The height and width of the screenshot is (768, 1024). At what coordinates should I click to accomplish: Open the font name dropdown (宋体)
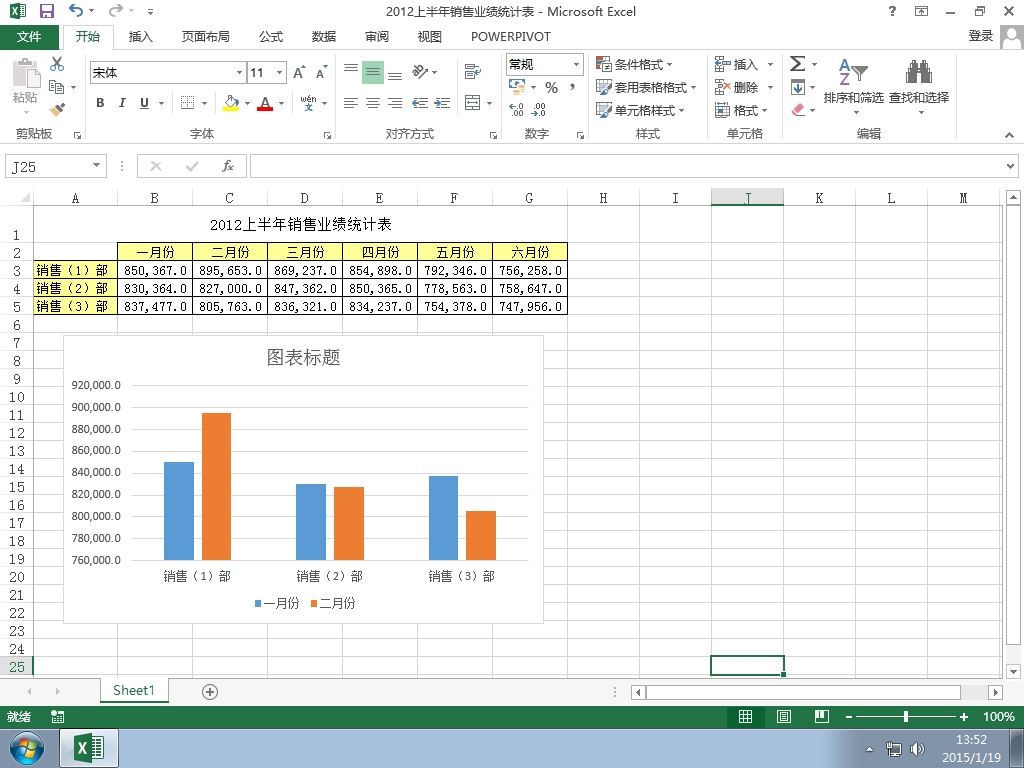(239, 72)
